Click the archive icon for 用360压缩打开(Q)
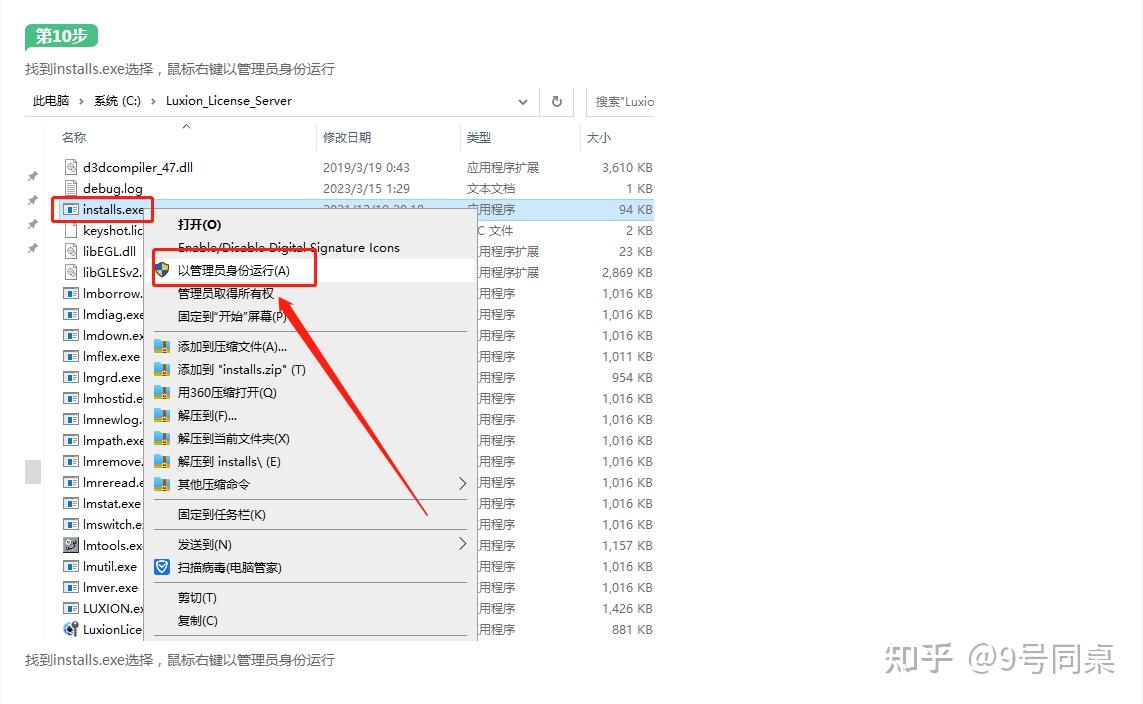This screenshot has width=1143, height=704. point(162,393)
